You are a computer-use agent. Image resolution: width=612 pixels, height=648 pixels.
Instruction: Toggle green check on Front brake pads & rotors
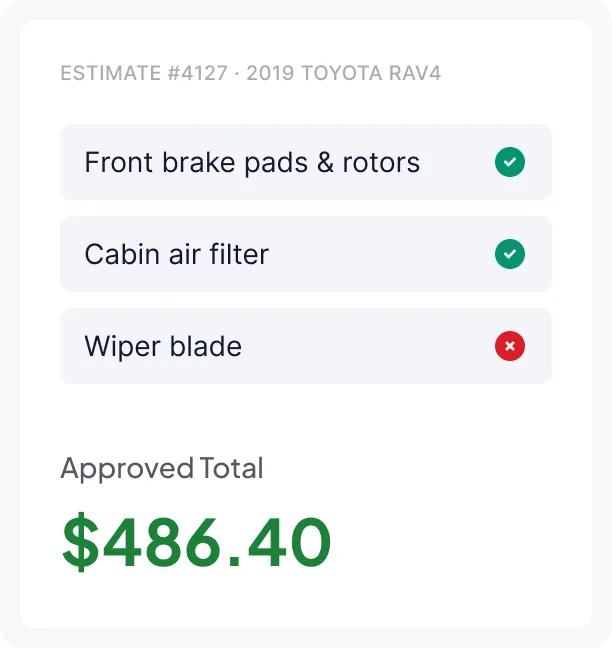510,162
